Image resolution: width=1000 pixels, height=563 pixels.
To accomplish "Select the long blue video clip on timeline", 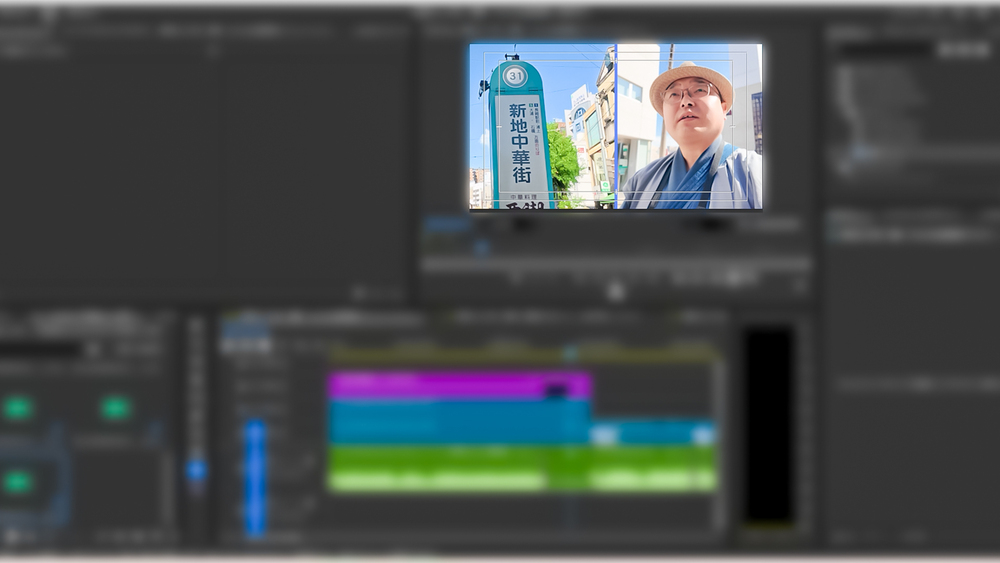I will point(459,422).
